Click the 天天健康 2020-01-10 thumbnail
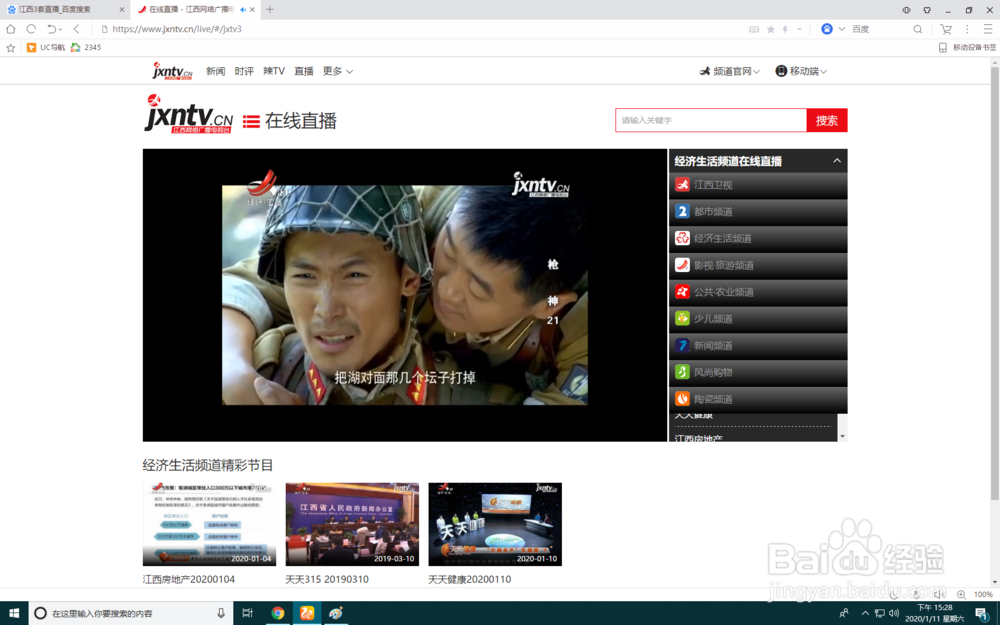Image resolution: width=1000 pixels, height=625 pixels. [495, 524]
